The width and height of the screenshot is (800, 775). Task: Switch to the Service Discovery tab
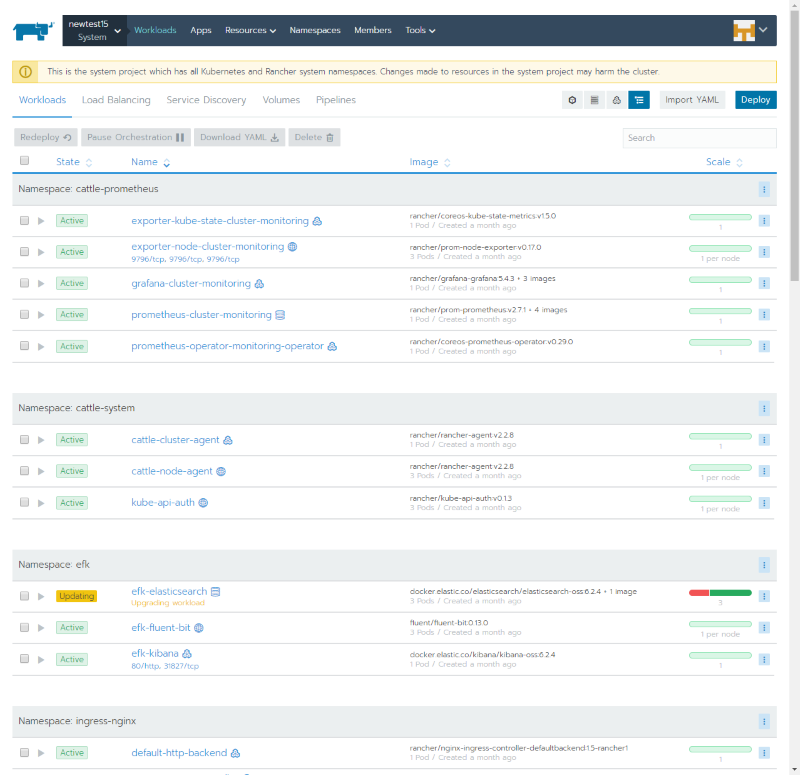206,100
